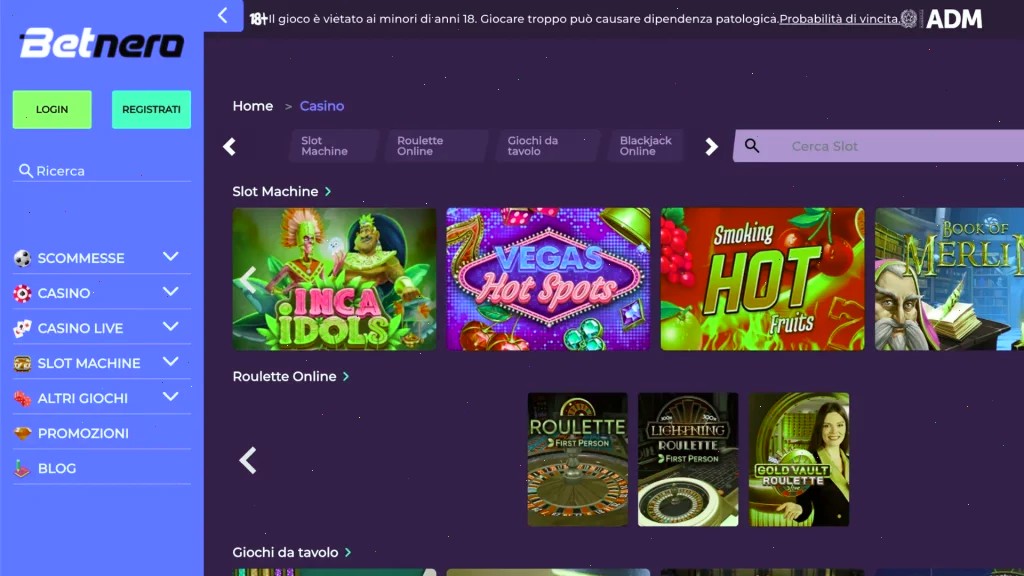1024x576 pixels.
Task: Open the Roulette First Person game
Action: click(x=577, y=459)
